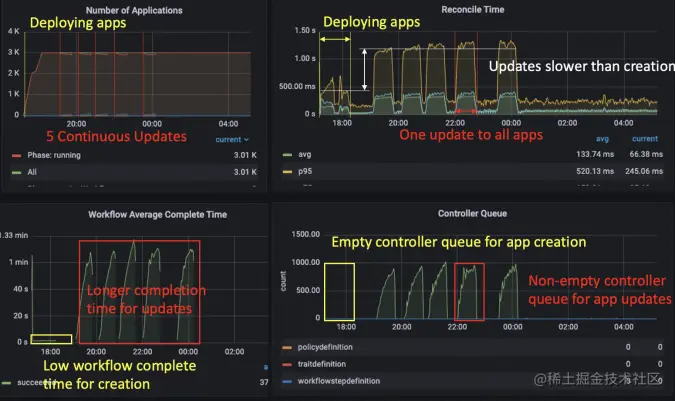The height and width of the screenshot is (401, 675).
Task: Click the '04:00' x-axis label in Controller Queue
Action: coord(624,327)
